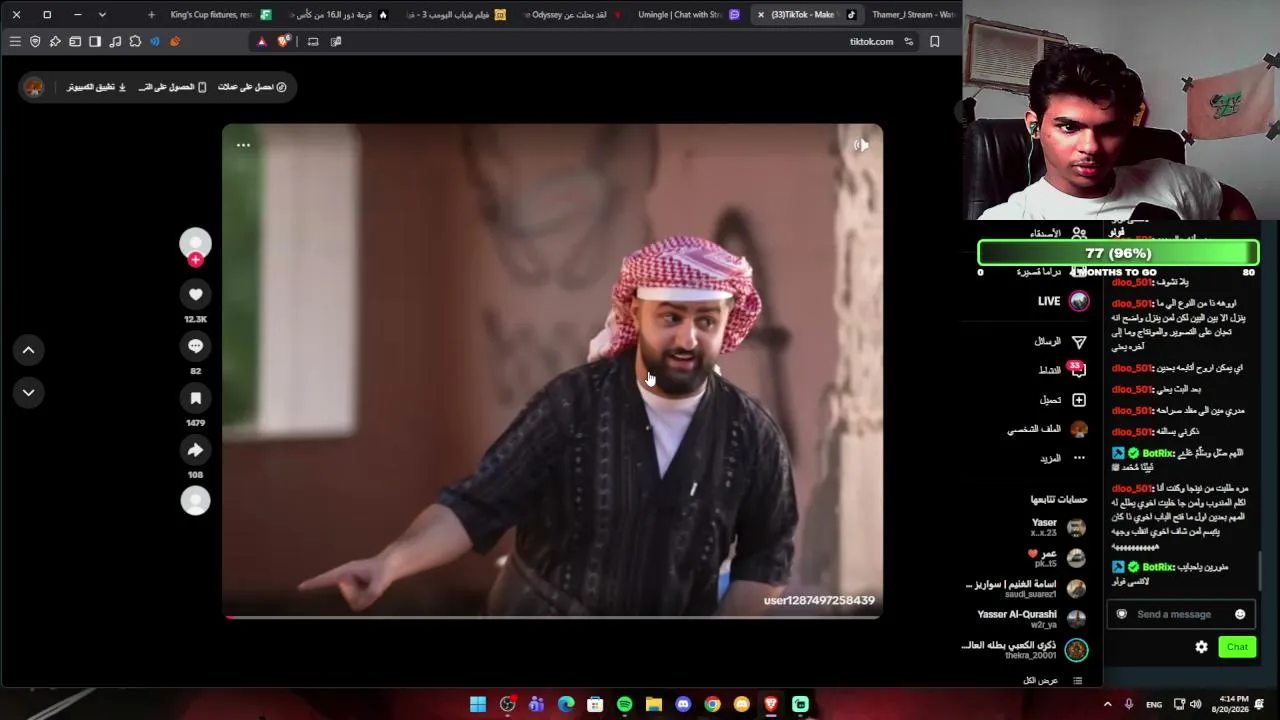
Task: Bookmark the video with the save icon
Action: pos(195,398)
